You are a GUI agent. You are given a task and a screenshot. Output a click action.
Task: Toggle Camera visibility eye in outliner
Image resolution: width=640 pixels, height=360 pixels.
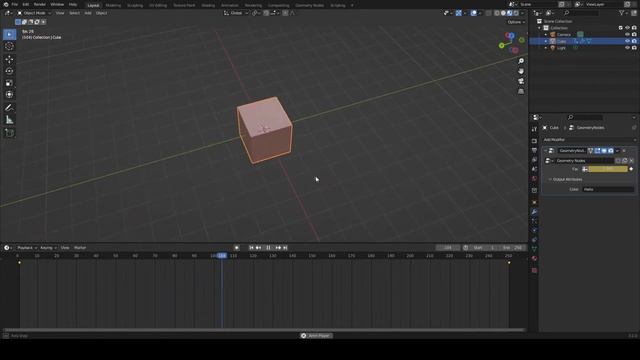(x=627, y=34)
